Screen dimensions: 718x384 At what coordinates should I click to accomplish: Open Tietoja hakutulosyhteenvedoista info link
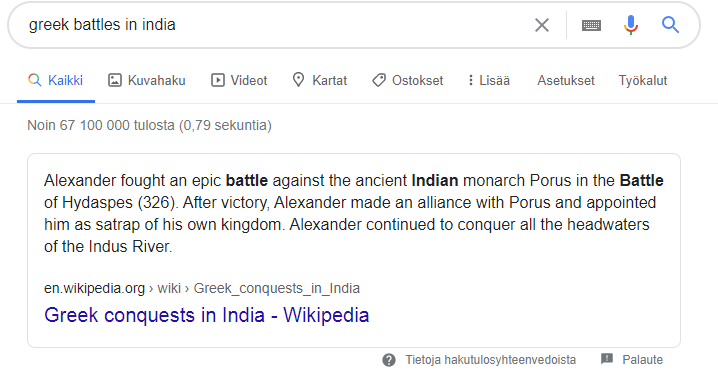click(490, 360)
